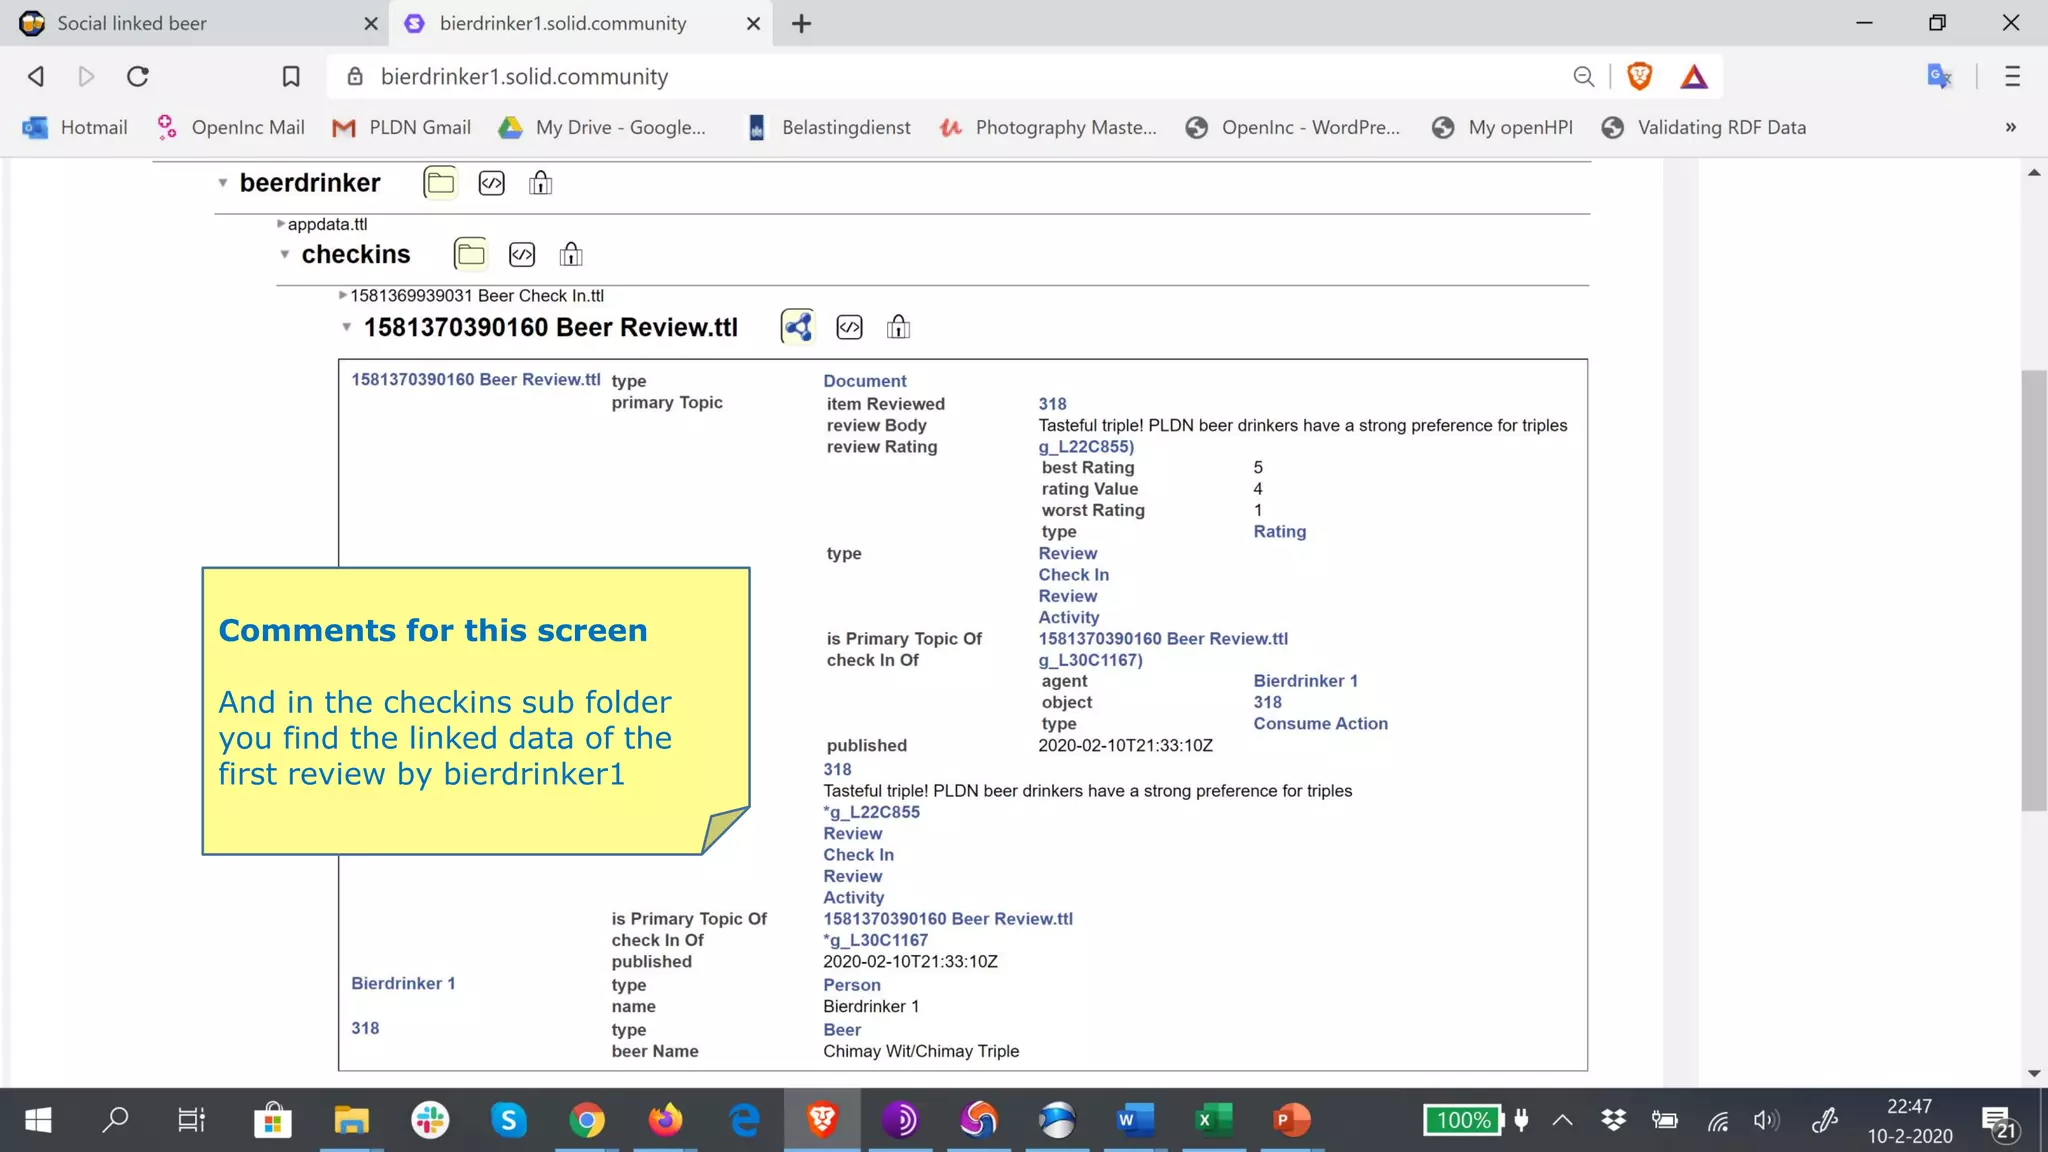Image resolution: width=2048 pixels, height=1152 pixels.
Task: Open PLDN Gmail bookmark
Action: click(x=402, y=127)
